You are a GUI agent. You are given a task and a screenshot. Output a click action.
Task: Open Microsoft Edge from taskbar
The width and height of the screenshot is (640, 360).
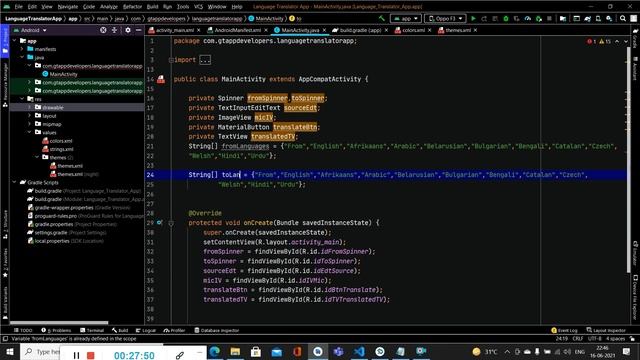(215, 351)
